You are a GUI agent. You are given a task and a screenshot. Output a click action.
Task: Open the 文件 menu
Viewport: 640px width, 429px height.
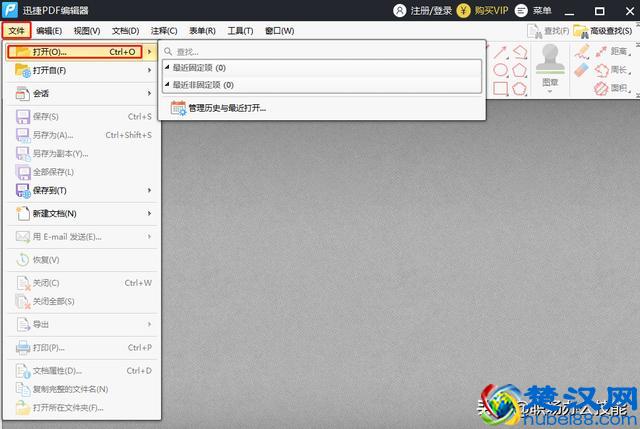coord(16,31)
